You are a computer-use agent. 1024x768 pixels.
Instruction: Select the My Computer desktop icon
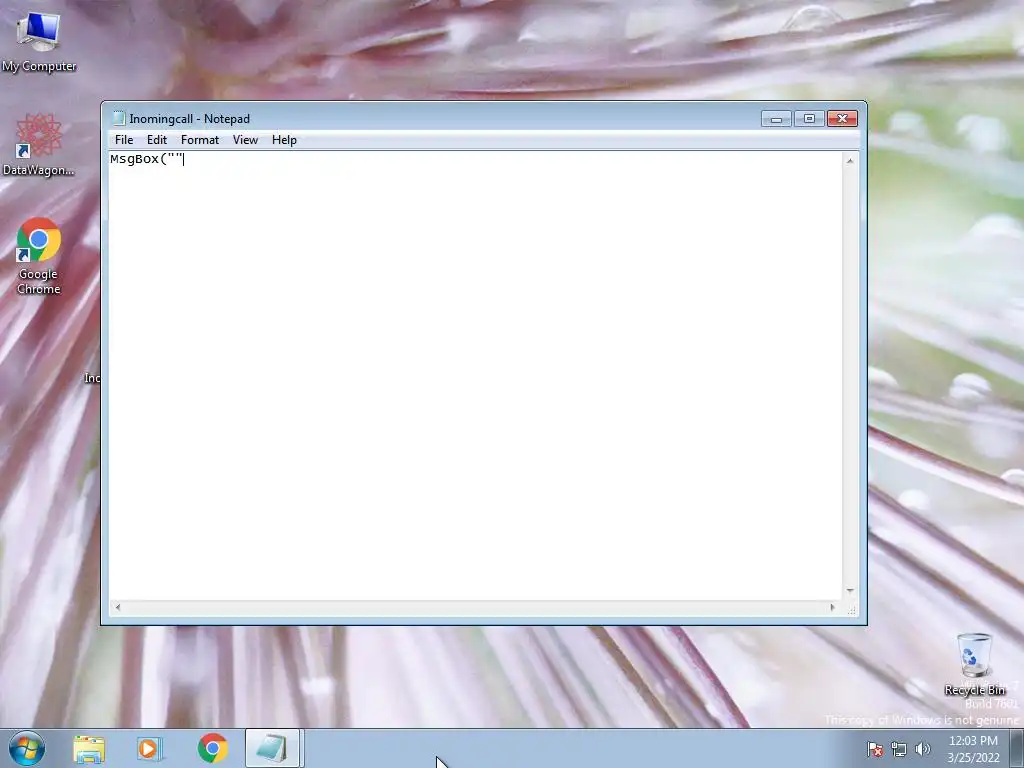39,42
